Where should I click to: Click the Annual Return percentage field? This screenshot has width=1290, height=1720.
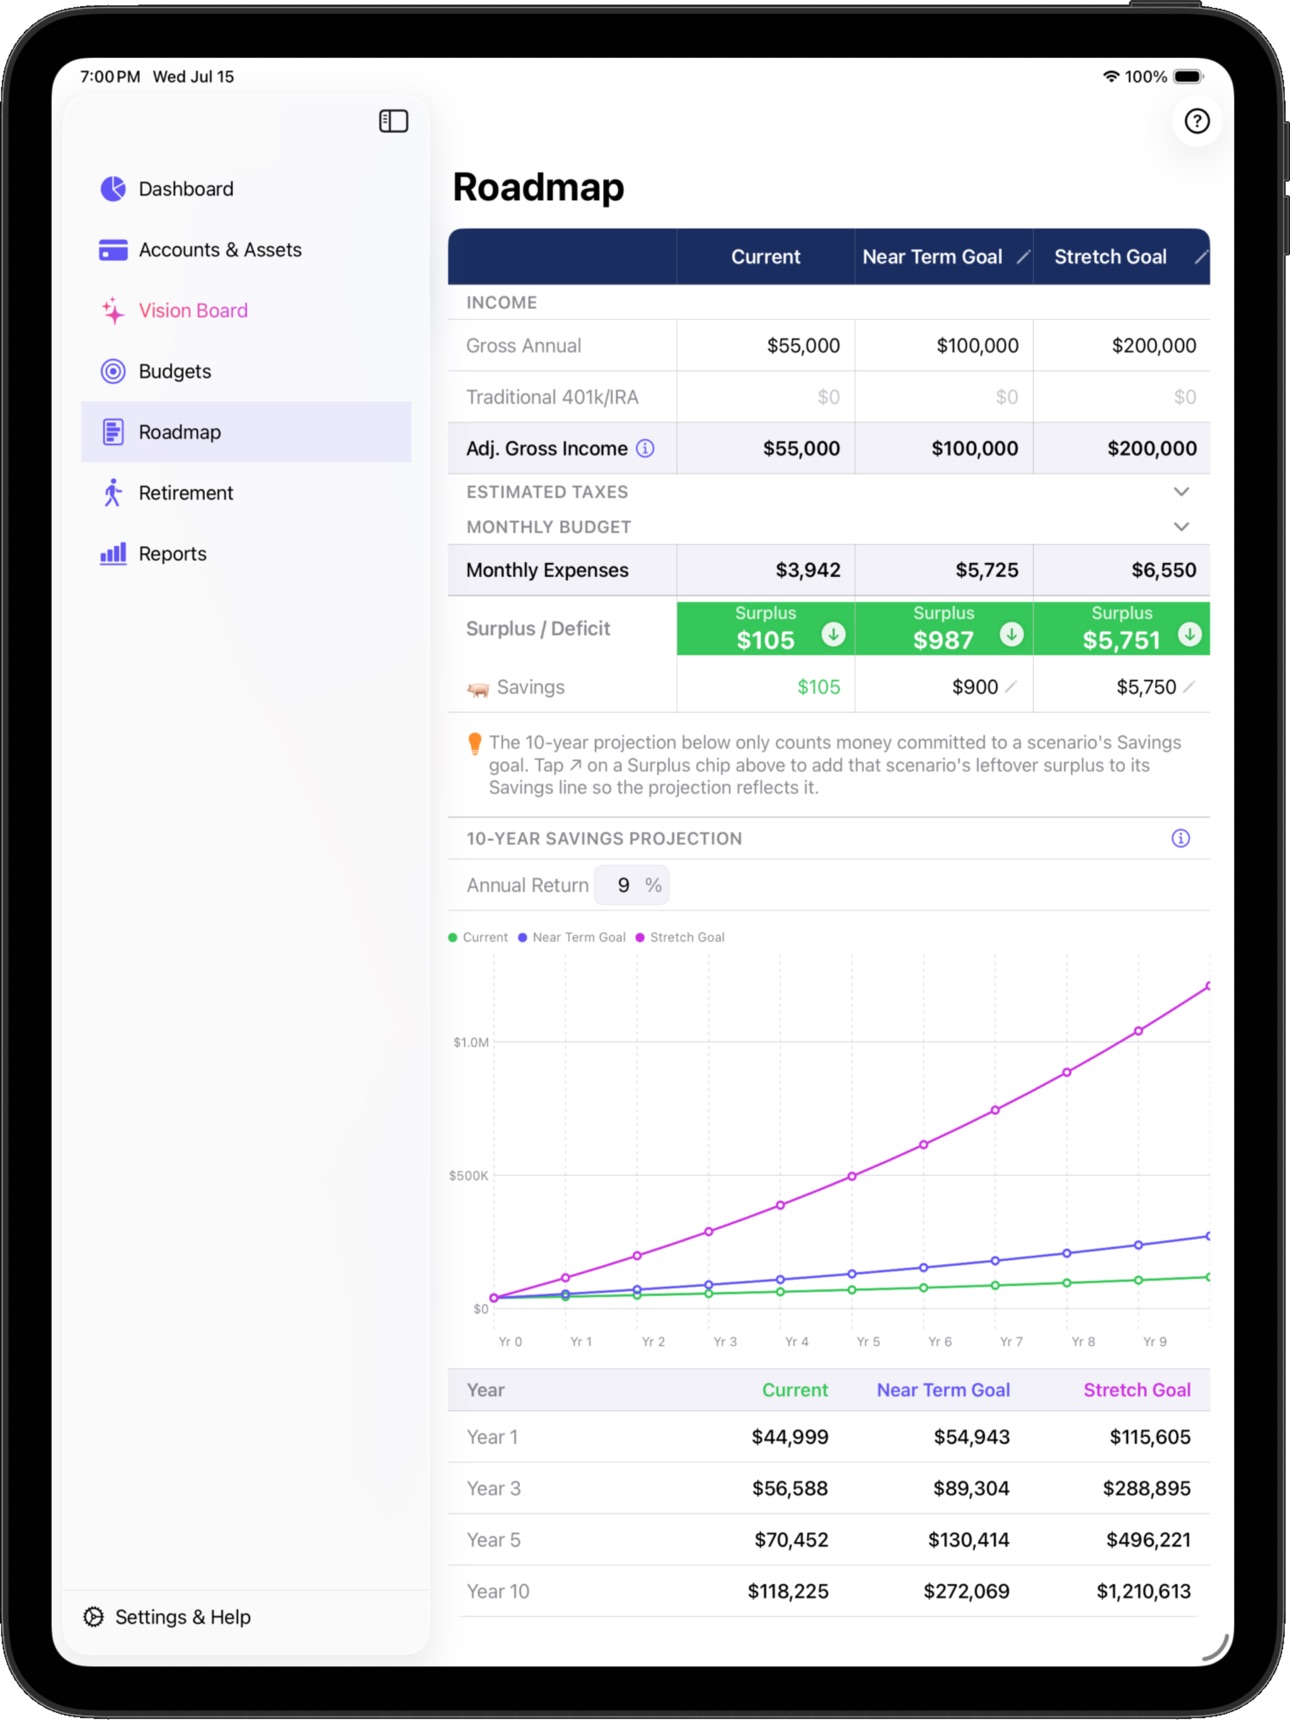click(x=631, y=885)
